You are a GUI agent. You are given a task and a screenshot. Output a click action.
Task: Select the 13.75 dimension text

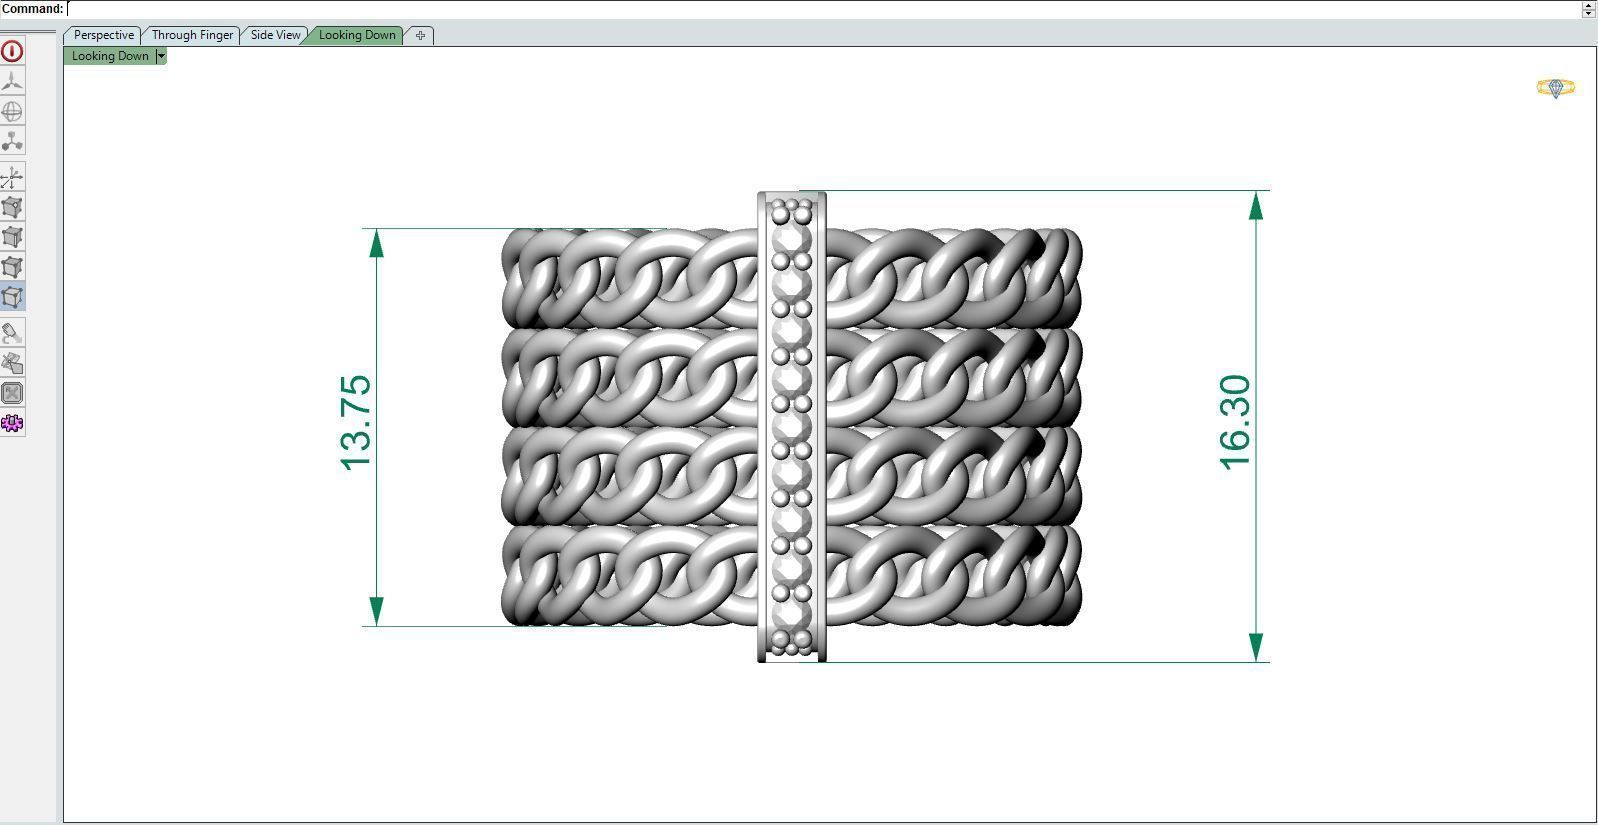click(x=356, y=422)
